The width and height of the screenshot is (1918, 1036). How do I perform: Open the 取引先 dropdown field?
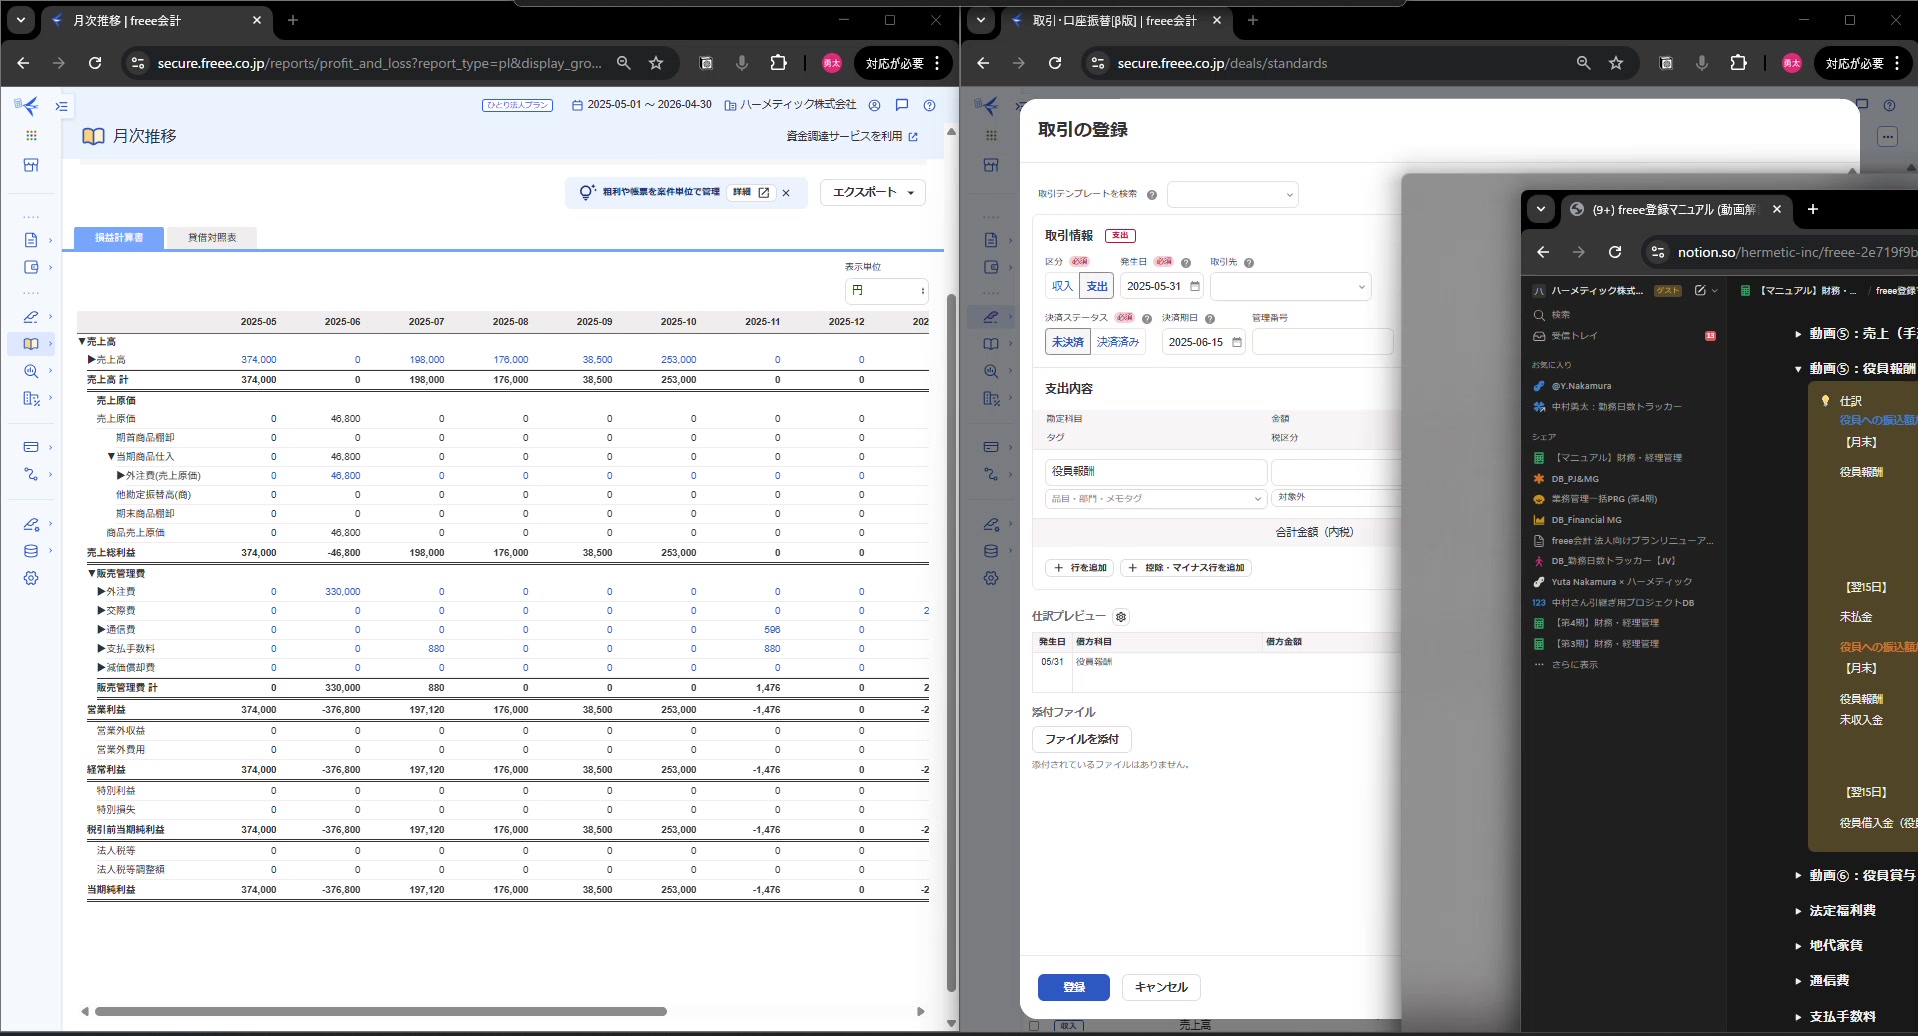tap(1289, 287)
